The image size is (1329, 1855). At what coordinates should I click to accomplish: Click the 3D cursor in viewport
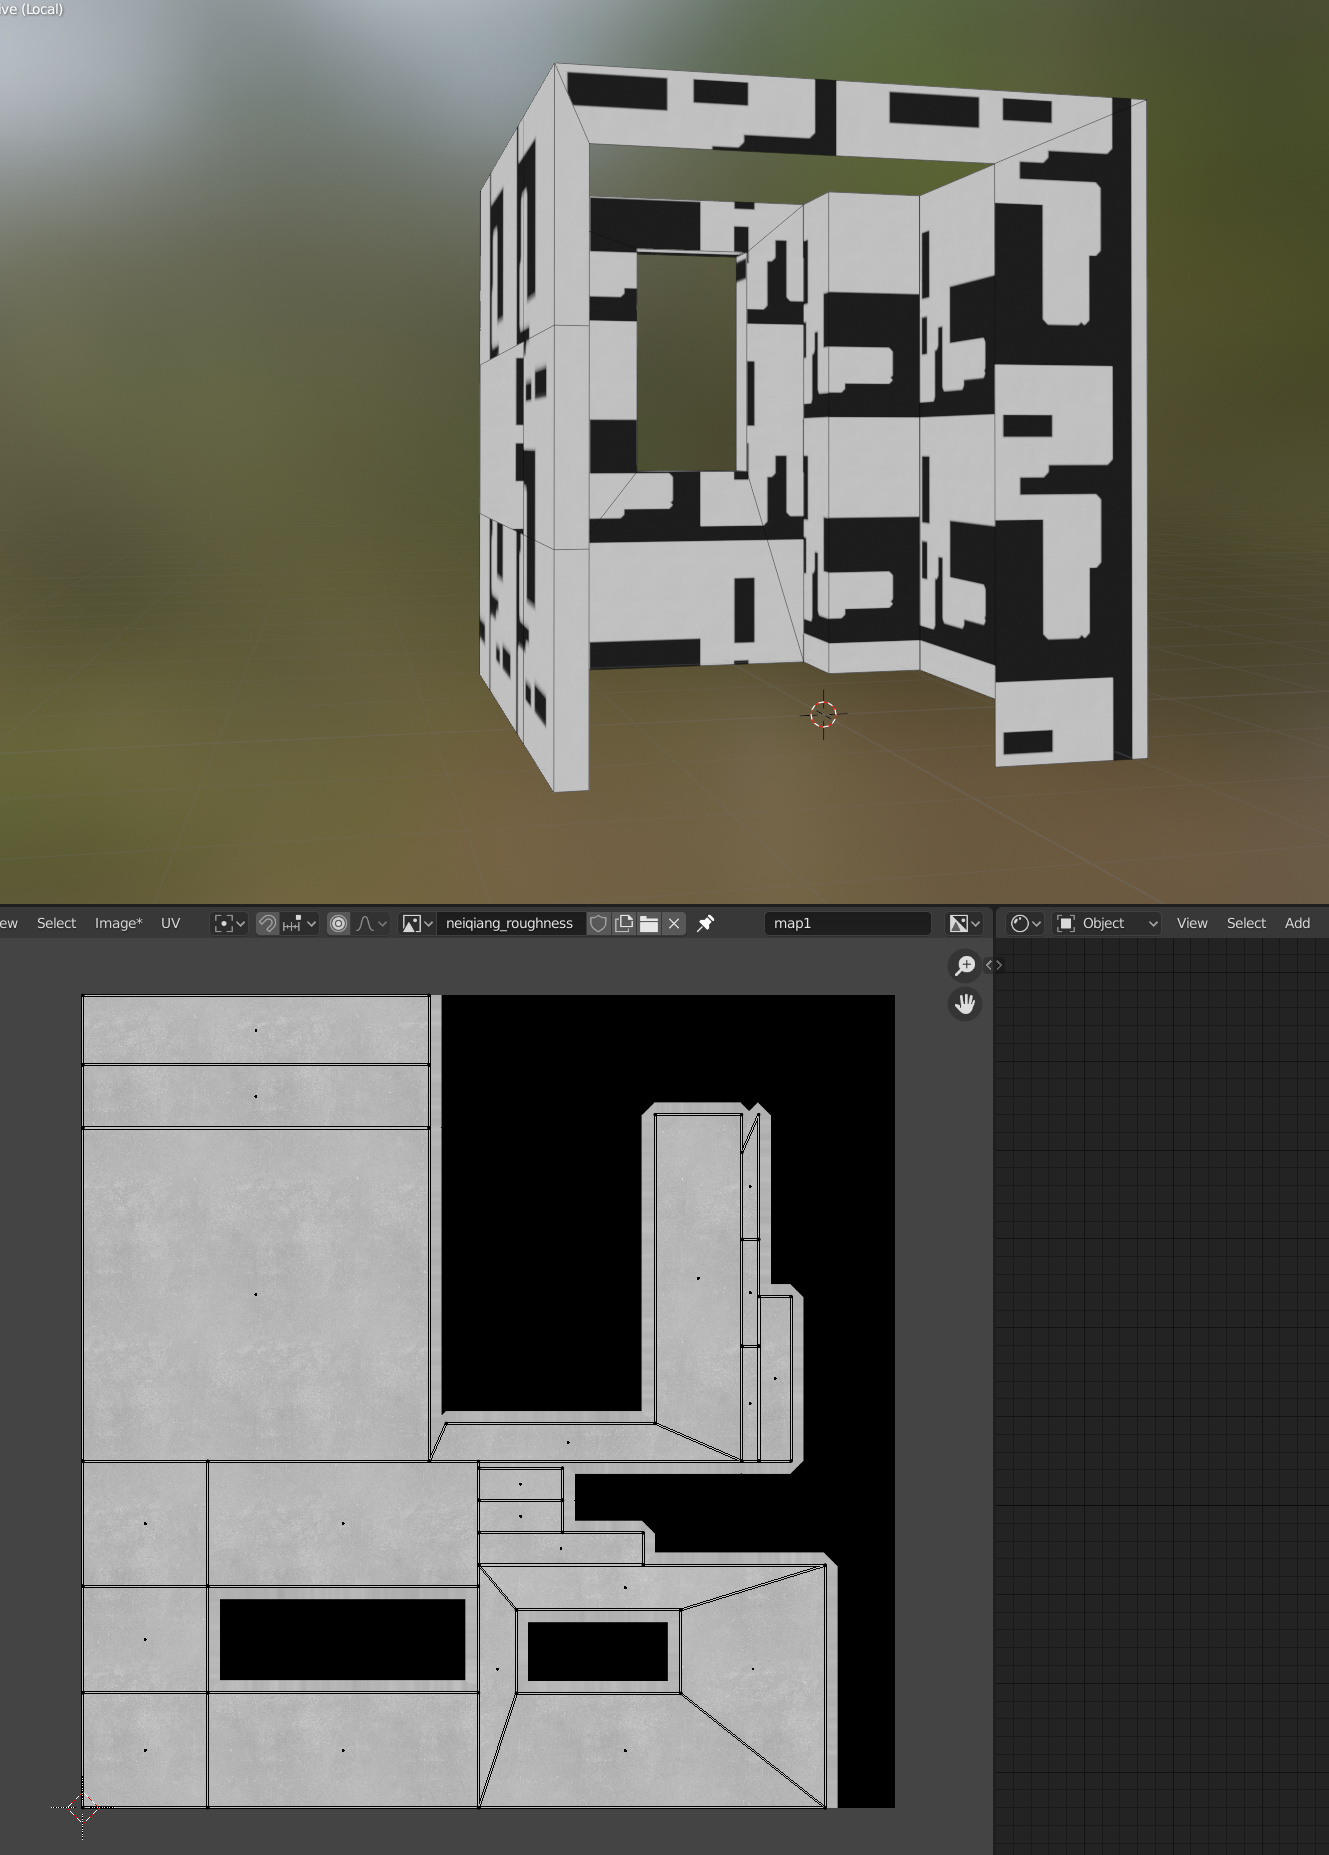[x=823, y=714]
